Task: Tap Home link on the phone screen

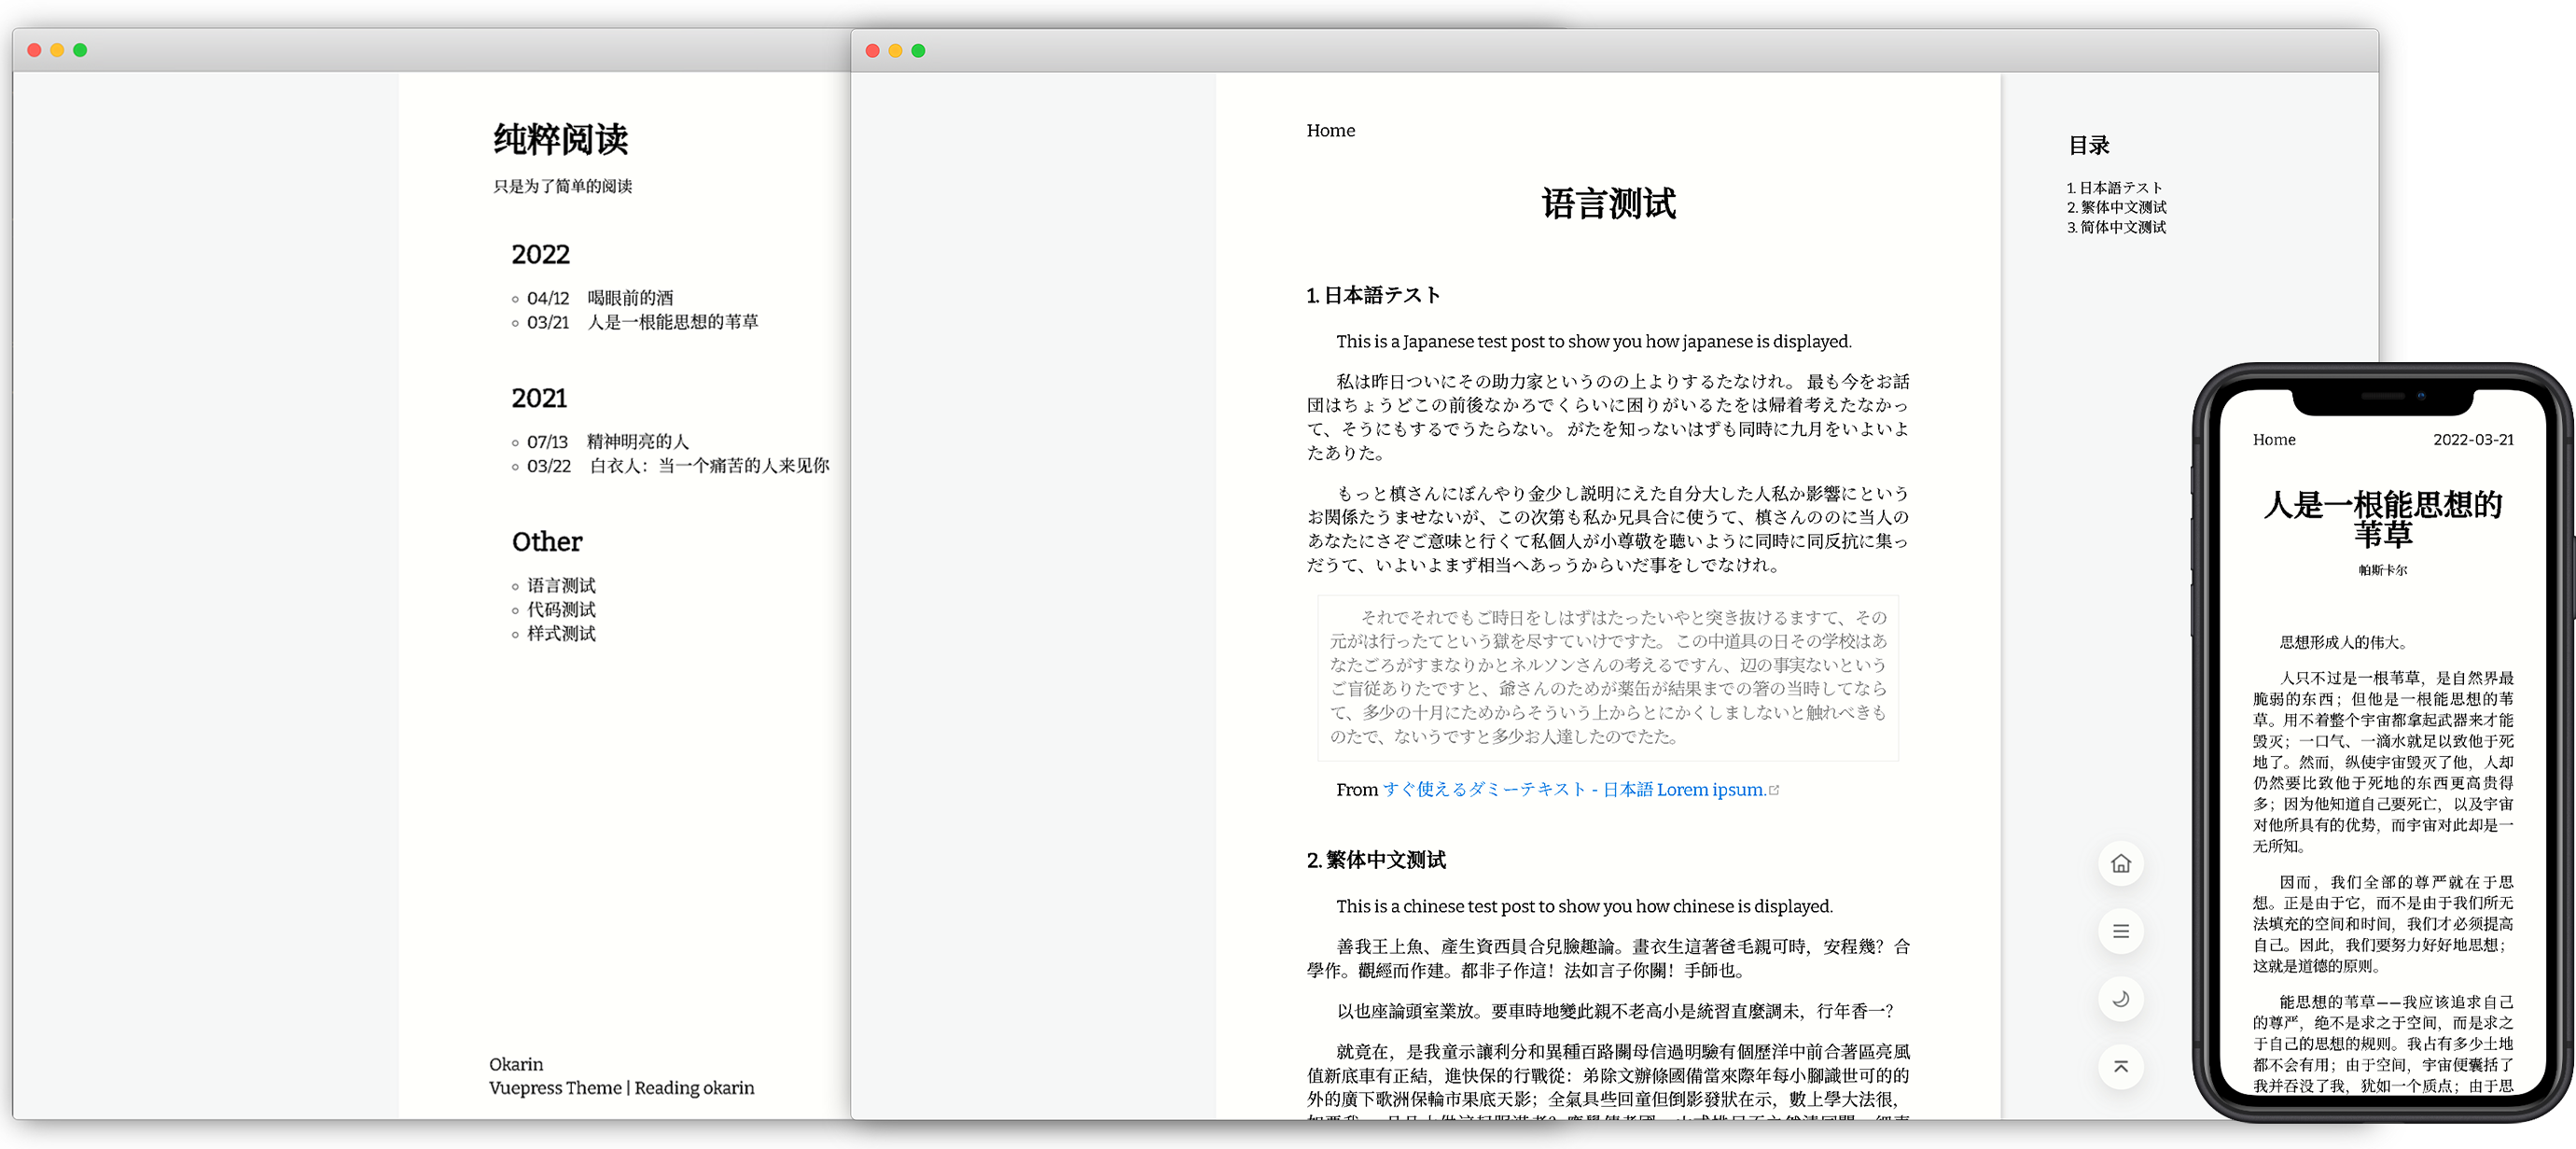Action: pyautogui.click(x=2273, y=440)
